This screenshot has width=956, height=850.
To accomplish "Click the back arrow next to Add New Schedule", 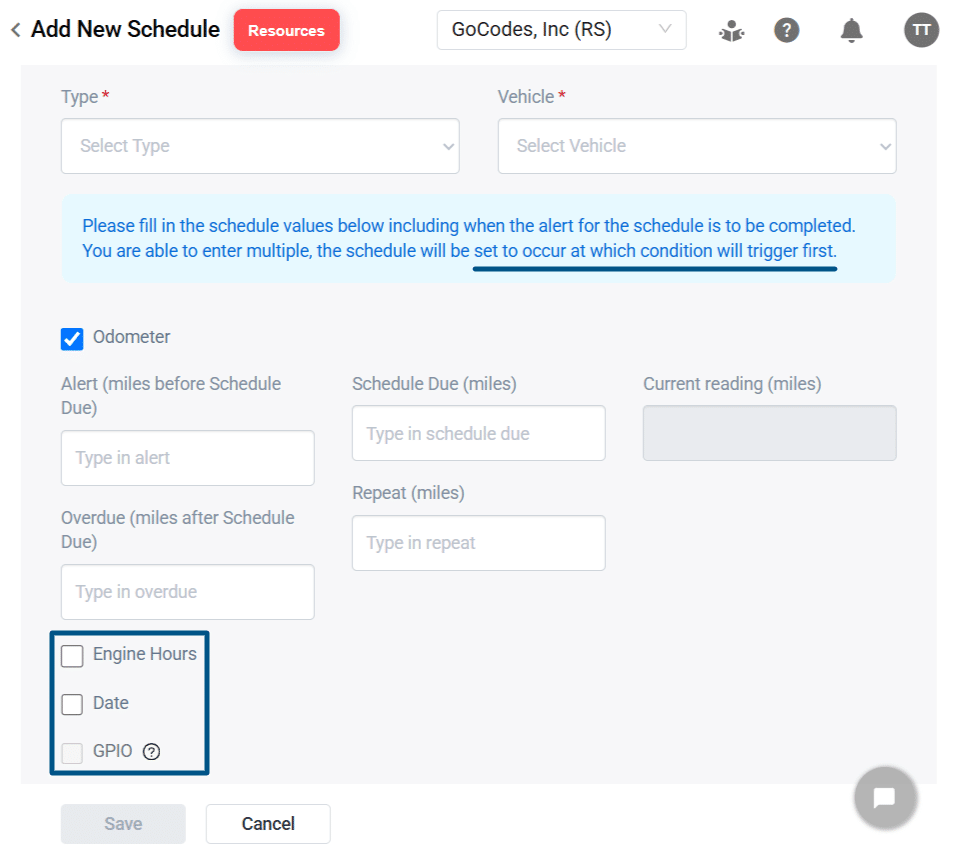I will pyautogui.click(x=15, y=29).
